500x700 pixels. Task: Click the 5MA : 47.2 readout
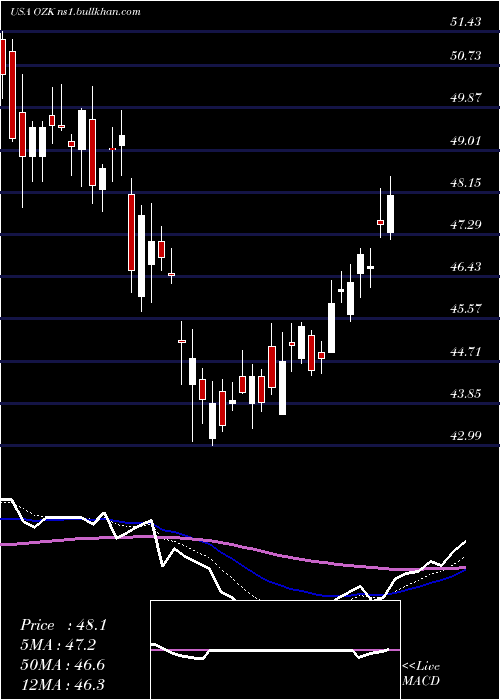pos(58,645)
